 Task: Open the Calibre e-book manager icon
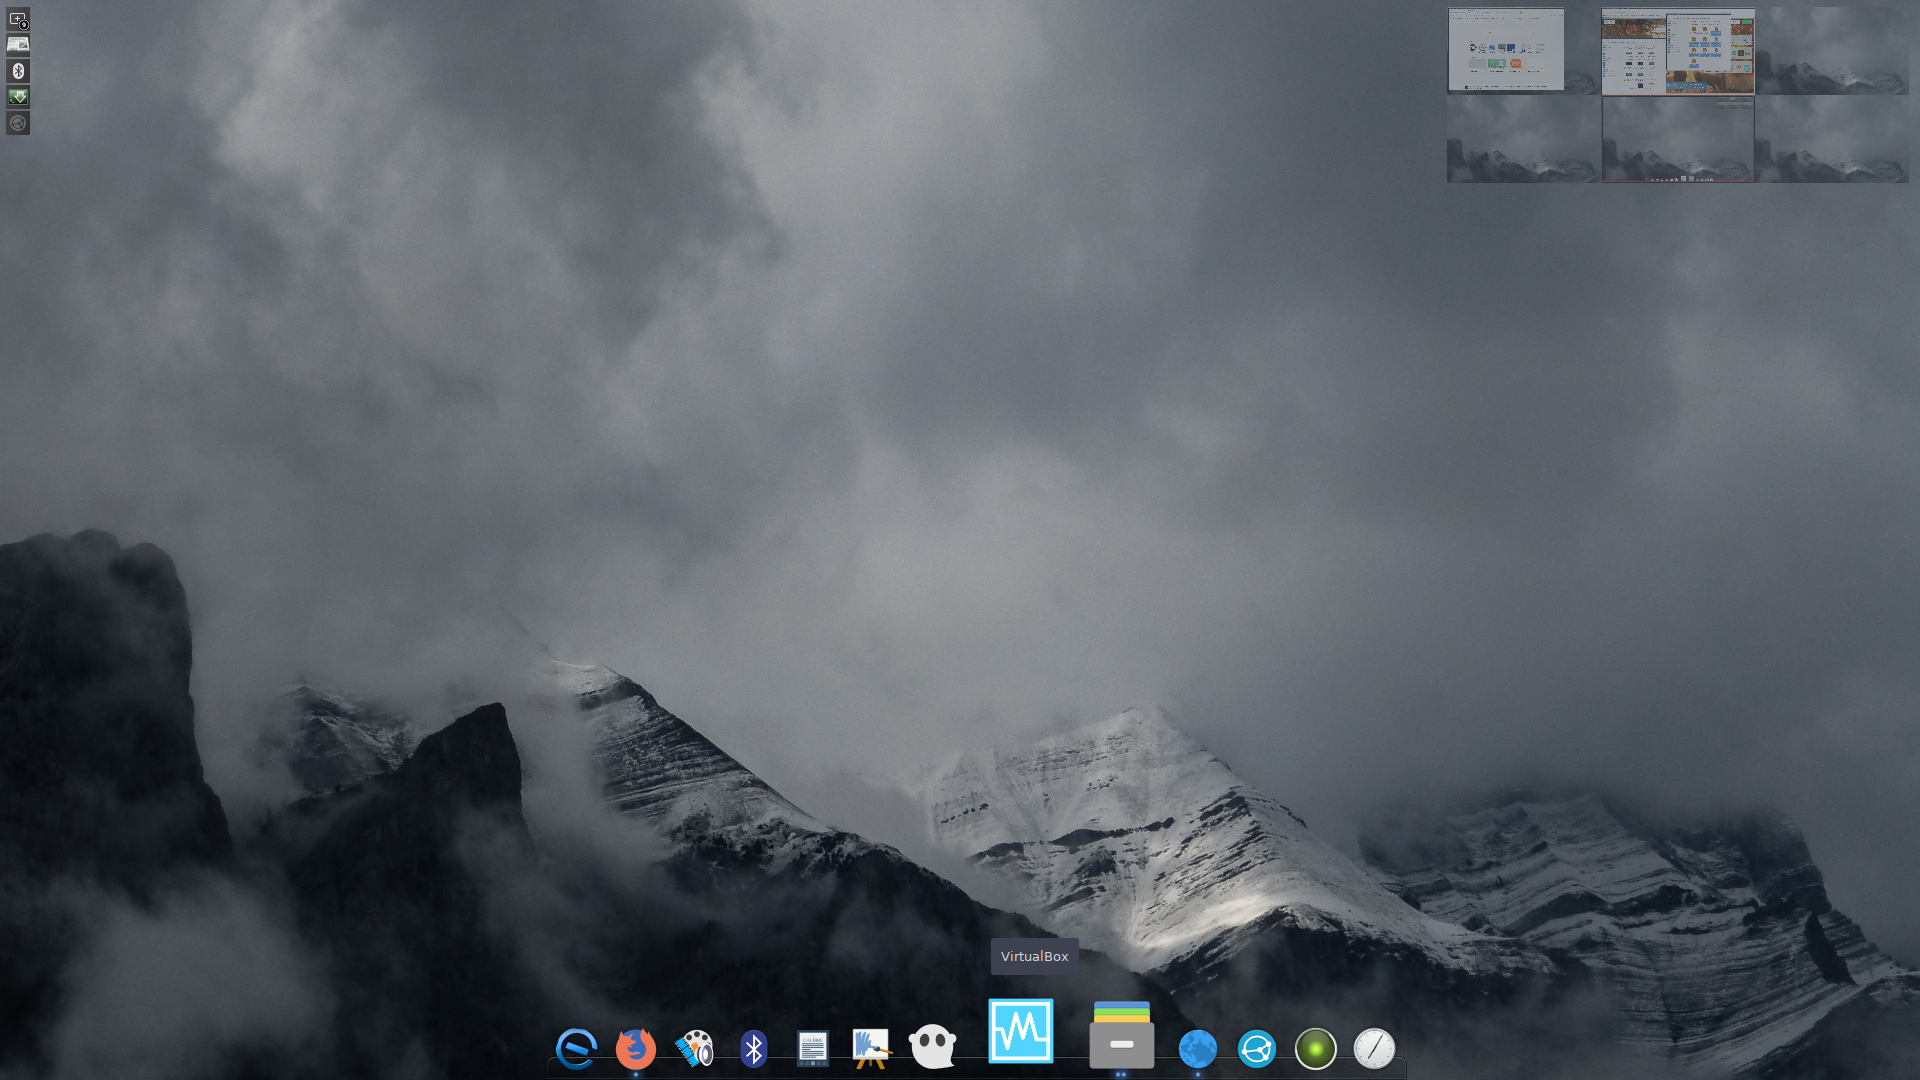coord(812,1048)
